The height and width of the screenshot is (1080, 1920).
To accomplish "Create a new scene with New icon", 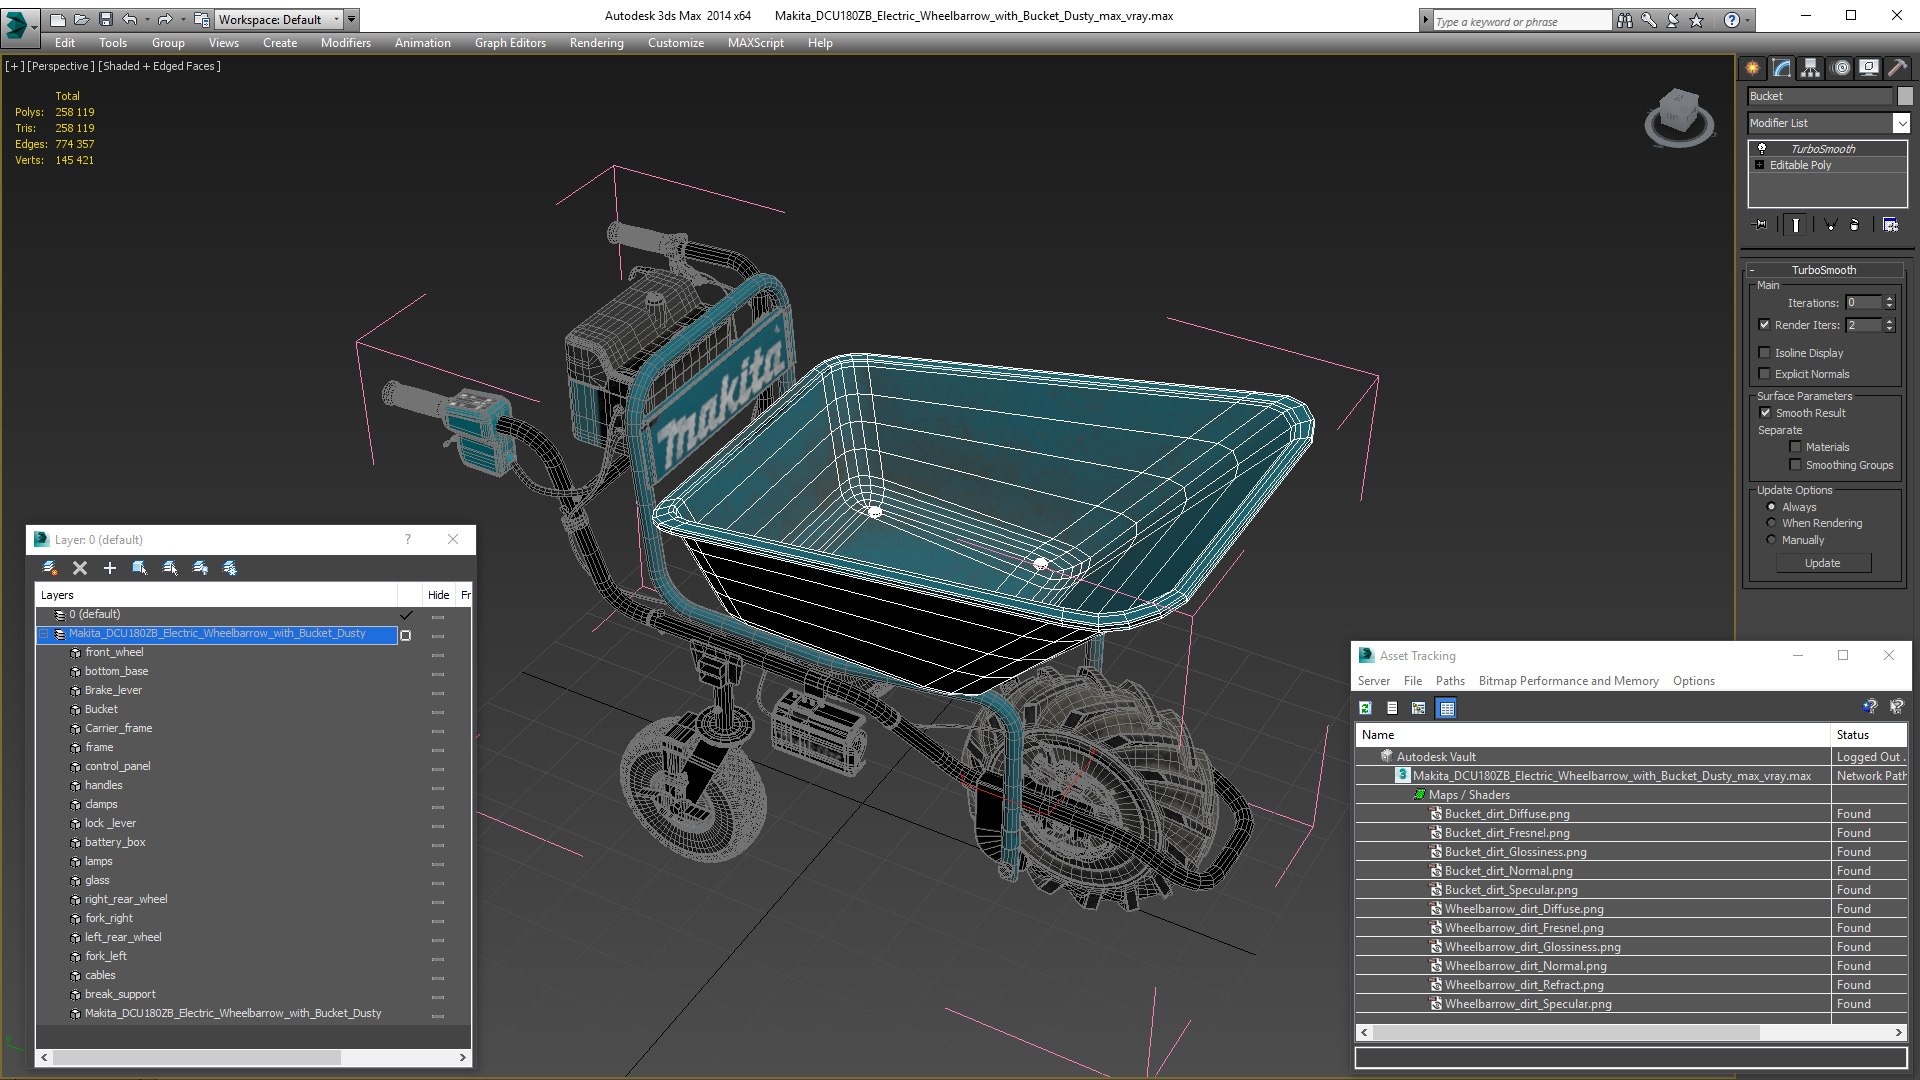I will click(57, 19).
